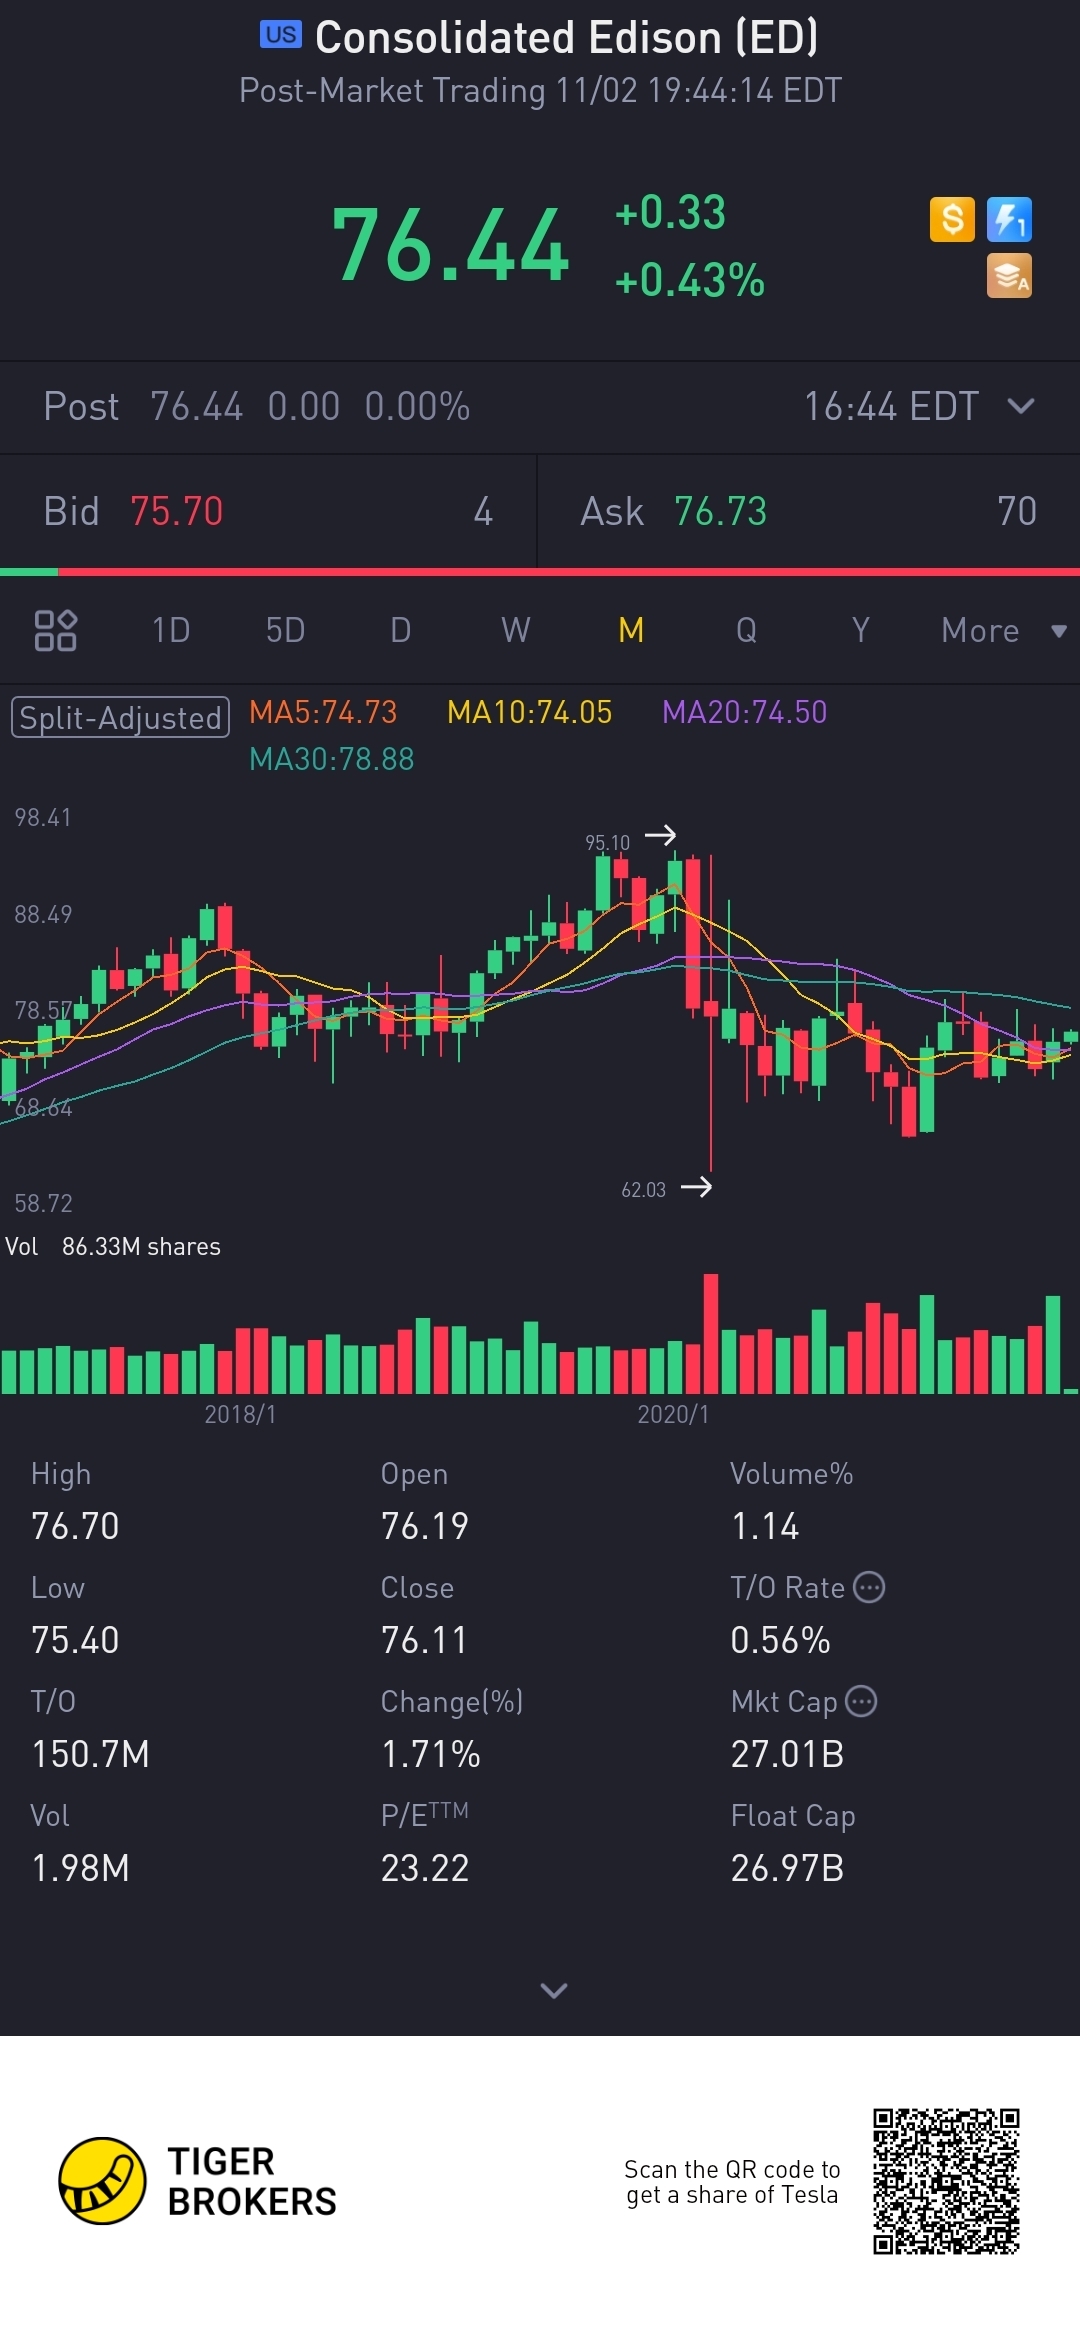The height and width of the screenshot is (2327, 1080).
Task: Tap the 2020/1 date axis label
Action: coord(673,1414)
